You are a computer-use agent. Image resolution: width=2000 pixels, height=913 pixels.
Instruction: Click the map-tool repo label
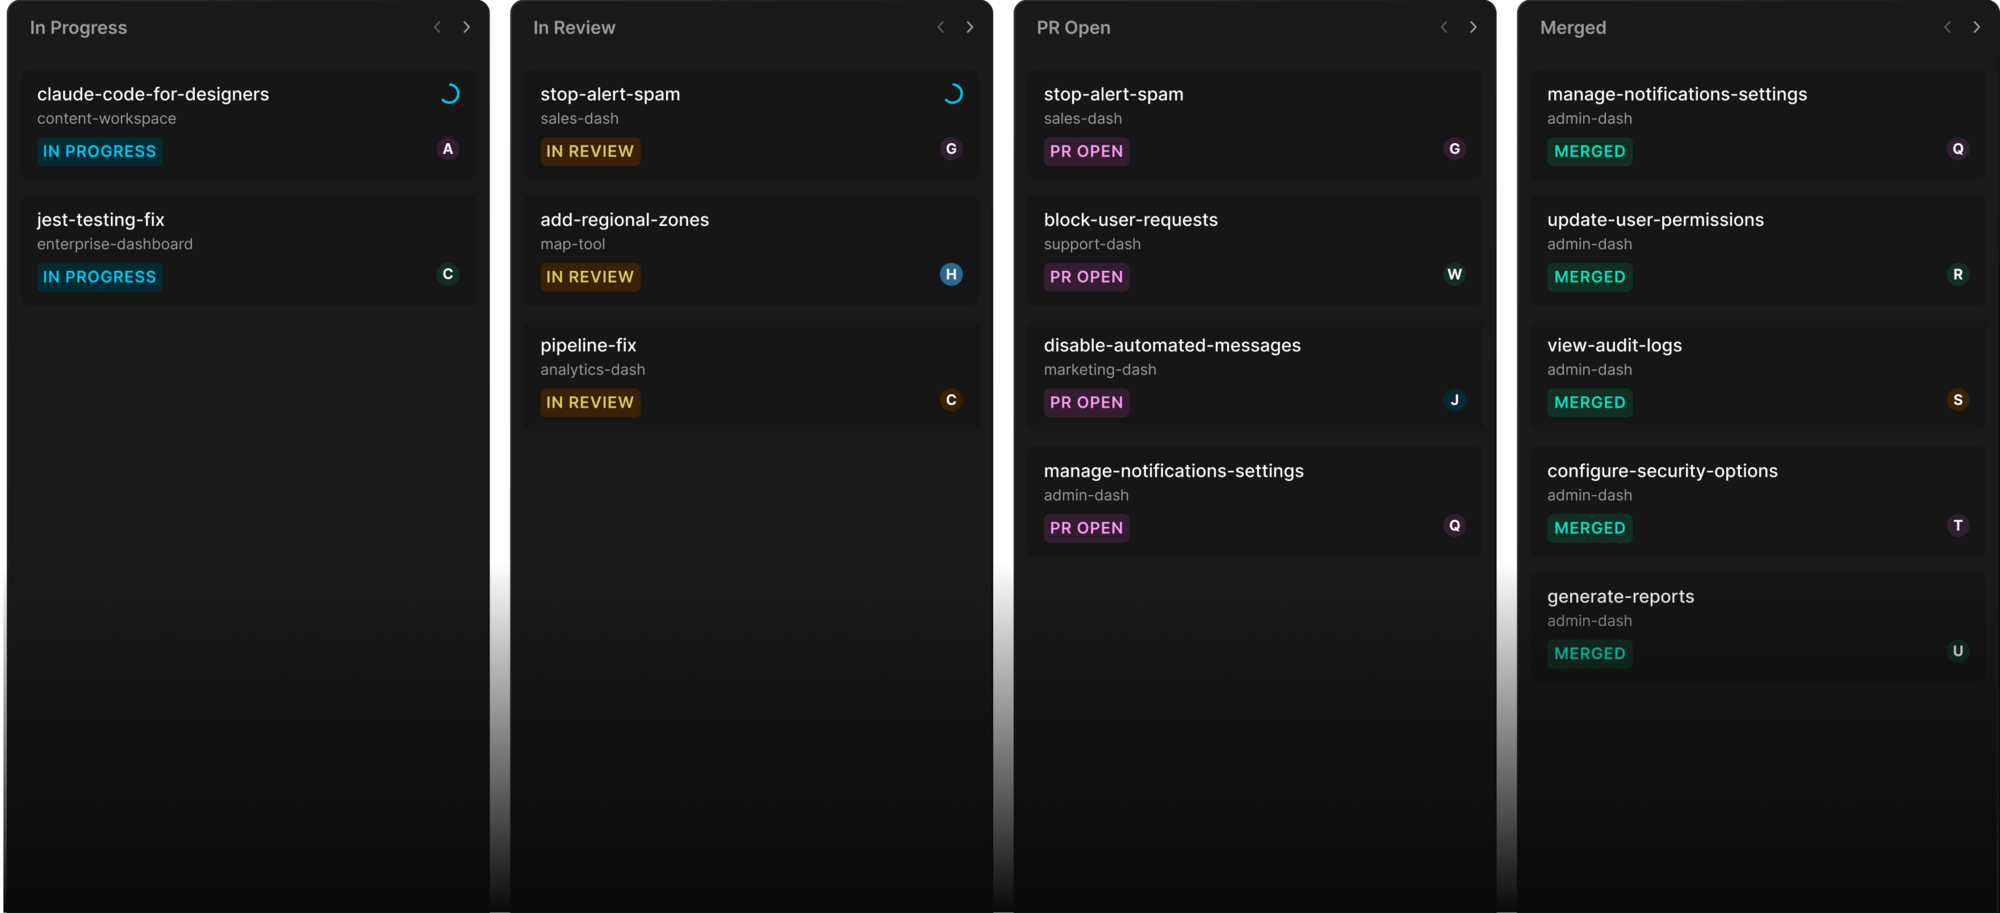(573, 244)
